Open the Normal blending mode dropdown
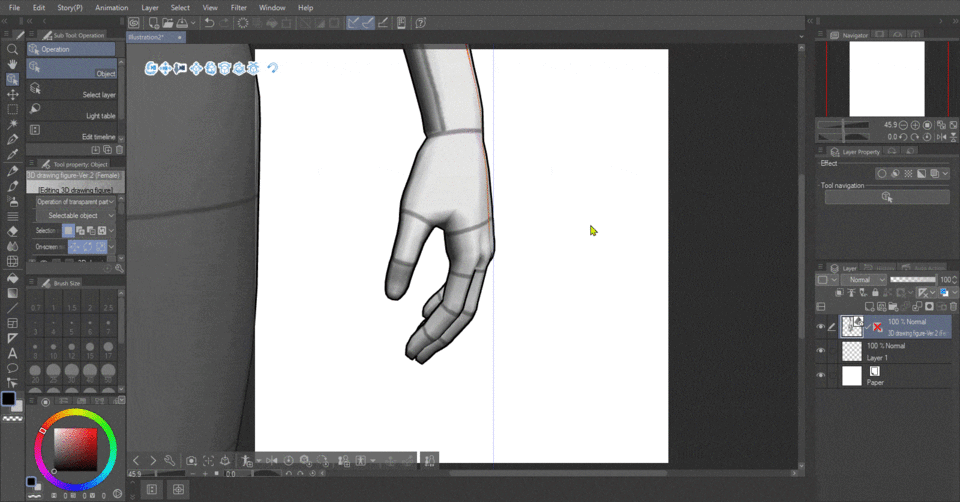 [863, 280]
